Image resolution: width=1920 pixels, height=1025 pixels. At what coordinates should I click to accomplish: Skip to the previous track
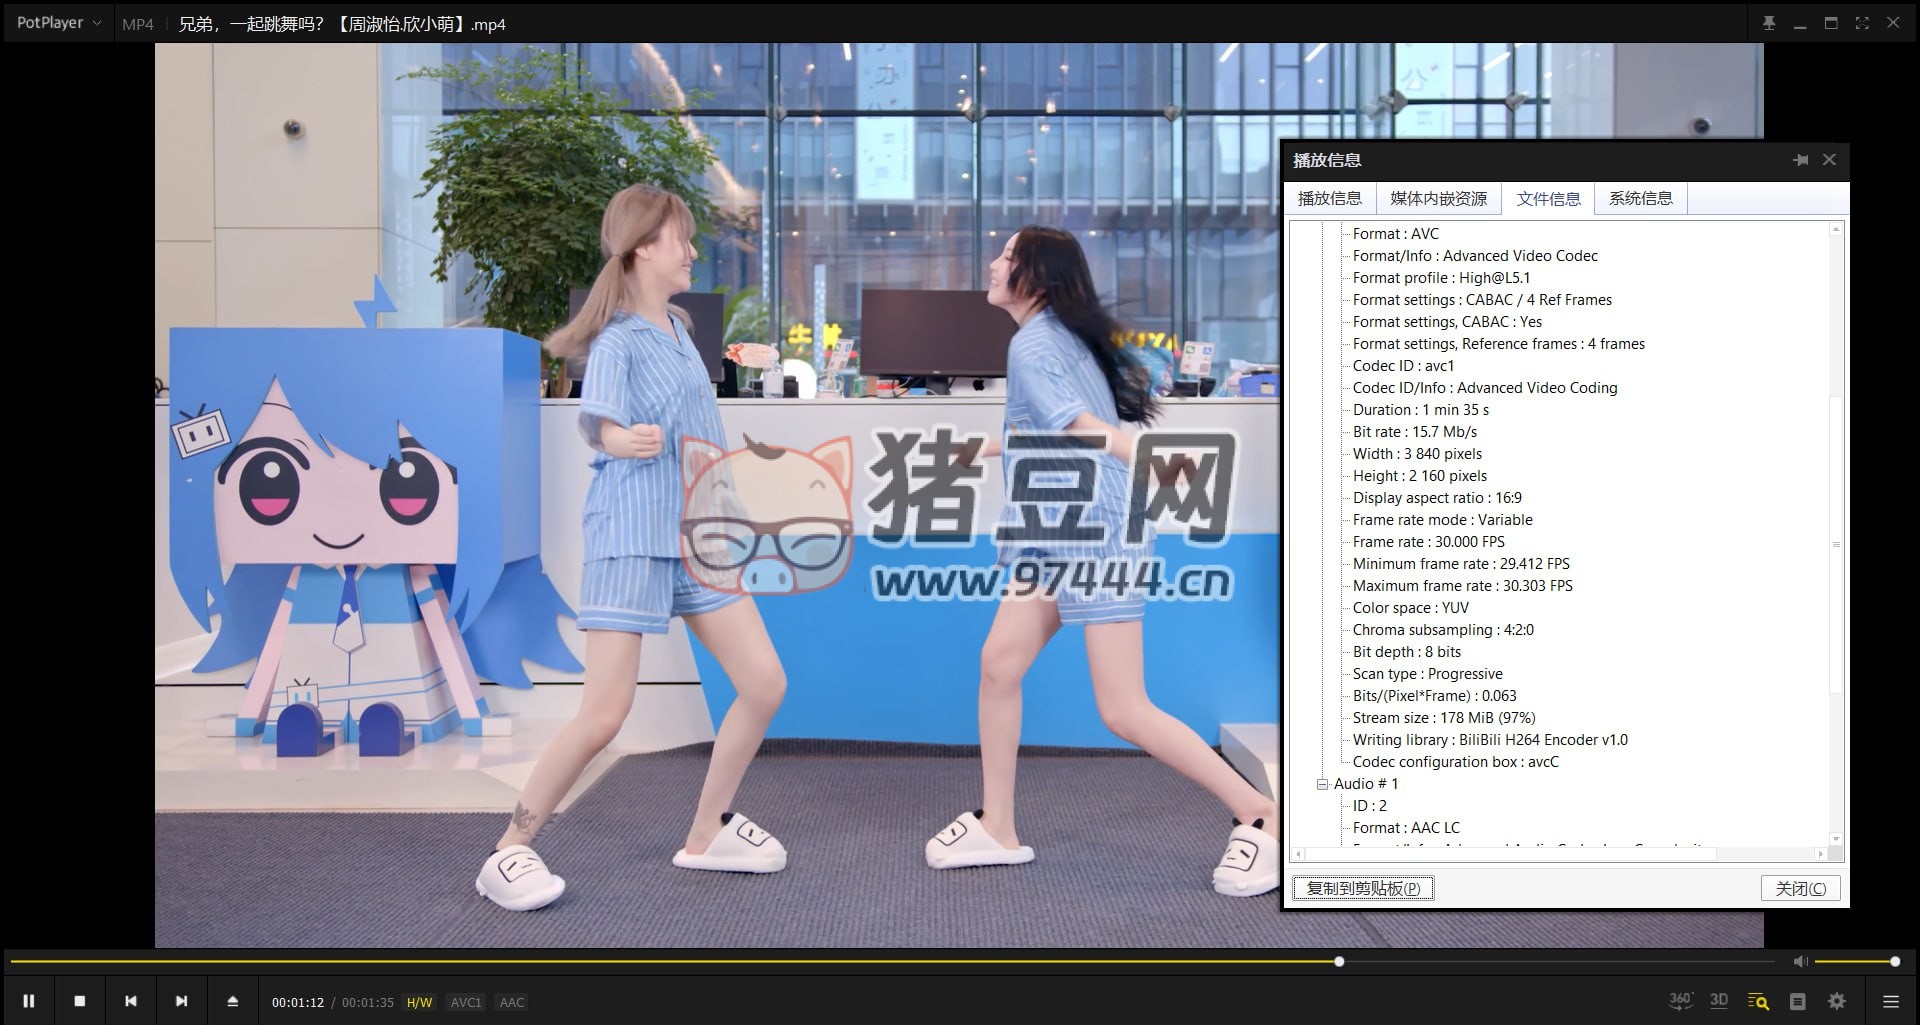131,1001
